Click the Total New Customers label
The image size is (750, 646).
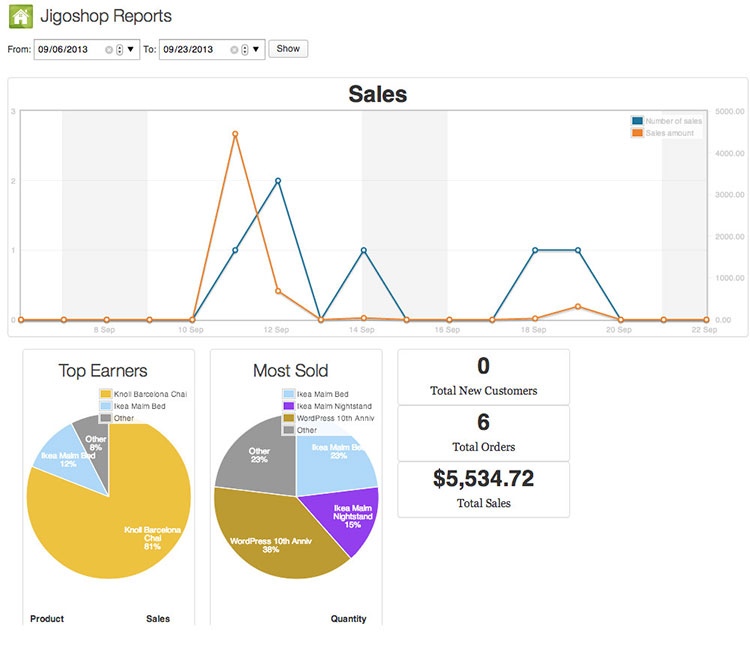pyautogui.click(x=484, y=391)
